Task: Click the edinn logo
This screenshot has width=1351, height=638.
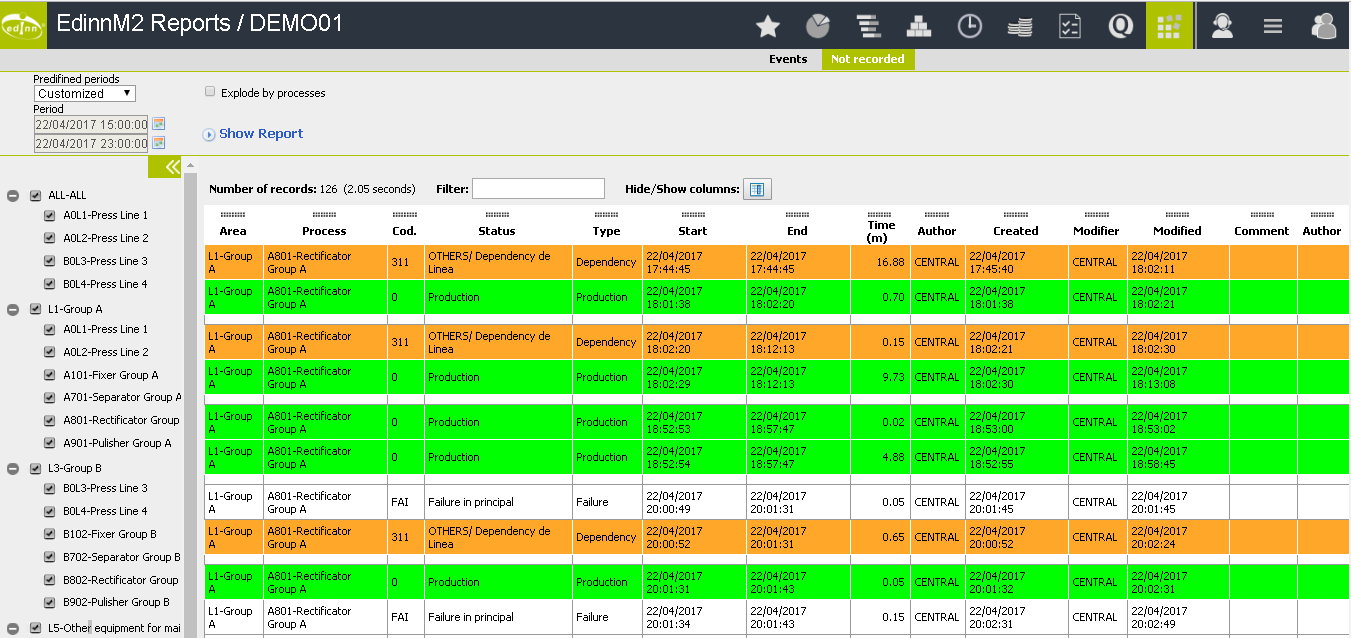Action: point(24,25)
